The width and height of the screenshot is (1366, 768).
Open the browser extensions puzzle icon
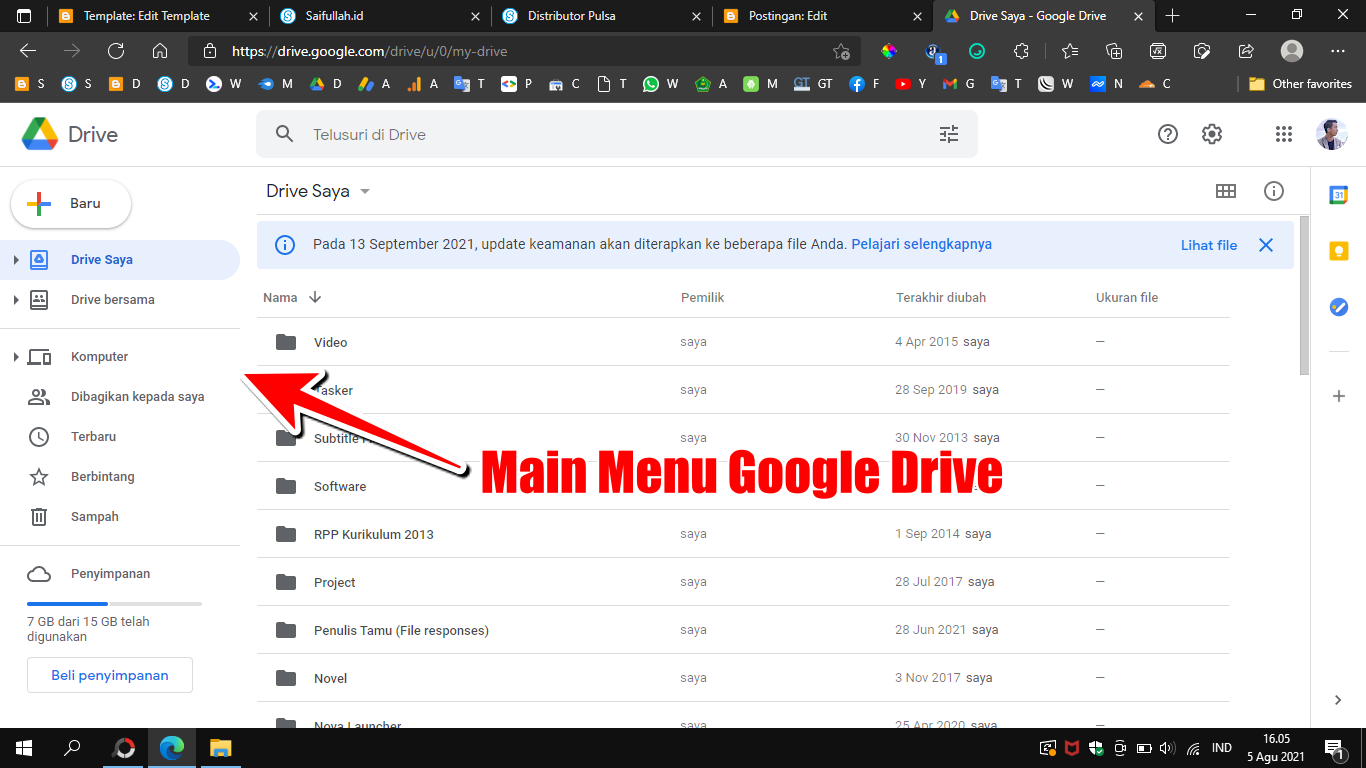(1021, 51)
